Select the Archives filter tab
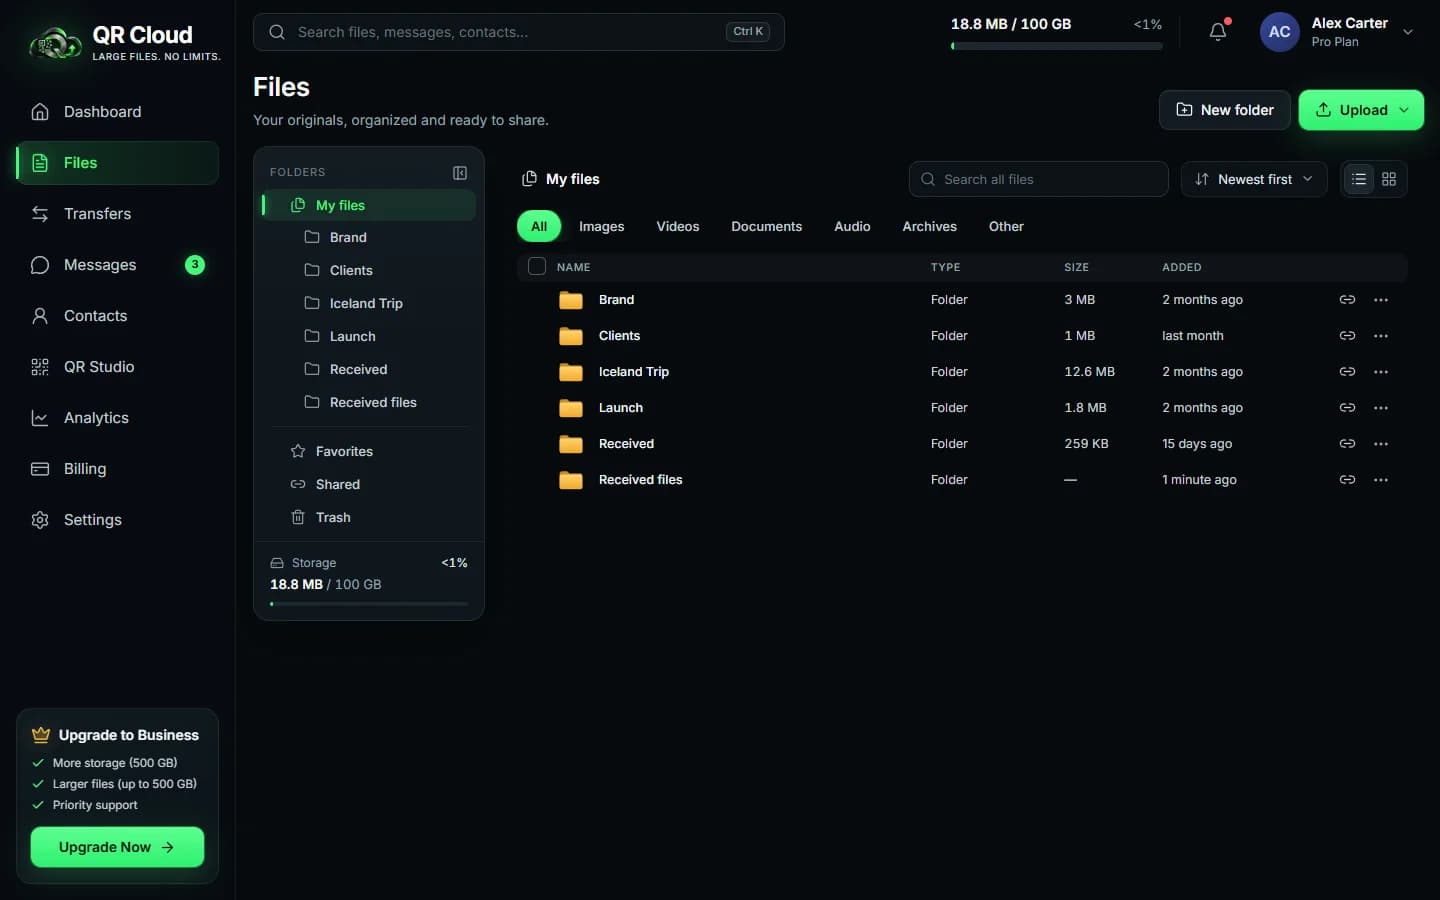The width and height of the screenshot is (1440, 900). pyautogui.click(x=930, y=227)
